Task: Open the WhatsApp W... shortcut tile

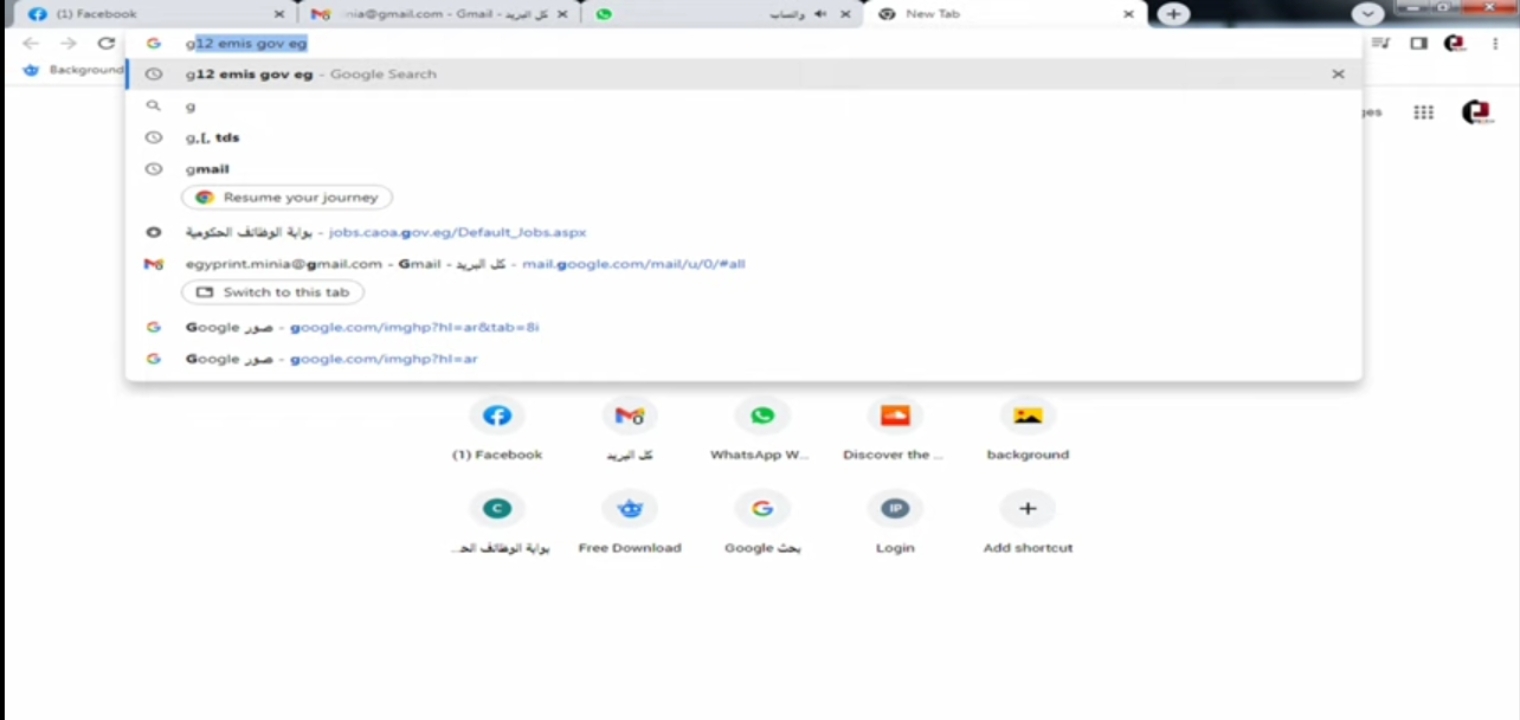Action: point(762,431)
